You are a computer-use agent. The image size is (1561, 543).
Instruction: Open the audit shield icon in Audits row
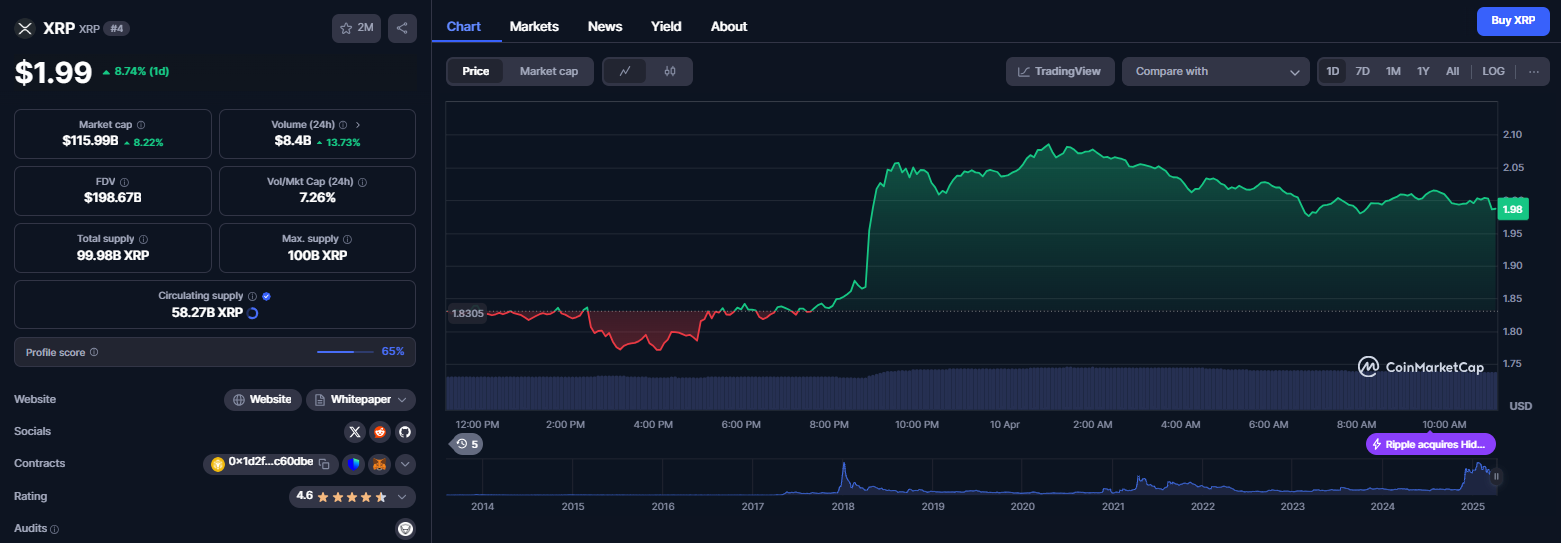coord(405,529)
